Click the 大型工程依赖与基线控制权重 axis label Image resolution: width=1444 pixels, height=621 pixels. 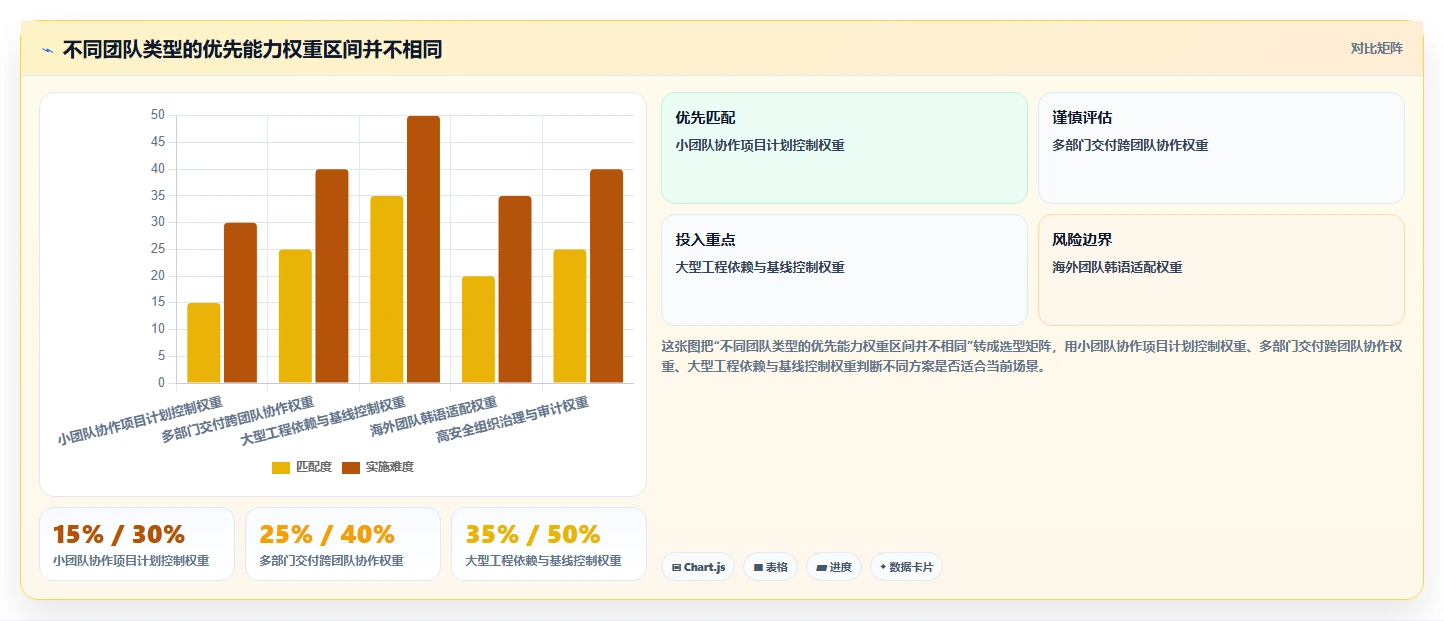click(324, 420)
